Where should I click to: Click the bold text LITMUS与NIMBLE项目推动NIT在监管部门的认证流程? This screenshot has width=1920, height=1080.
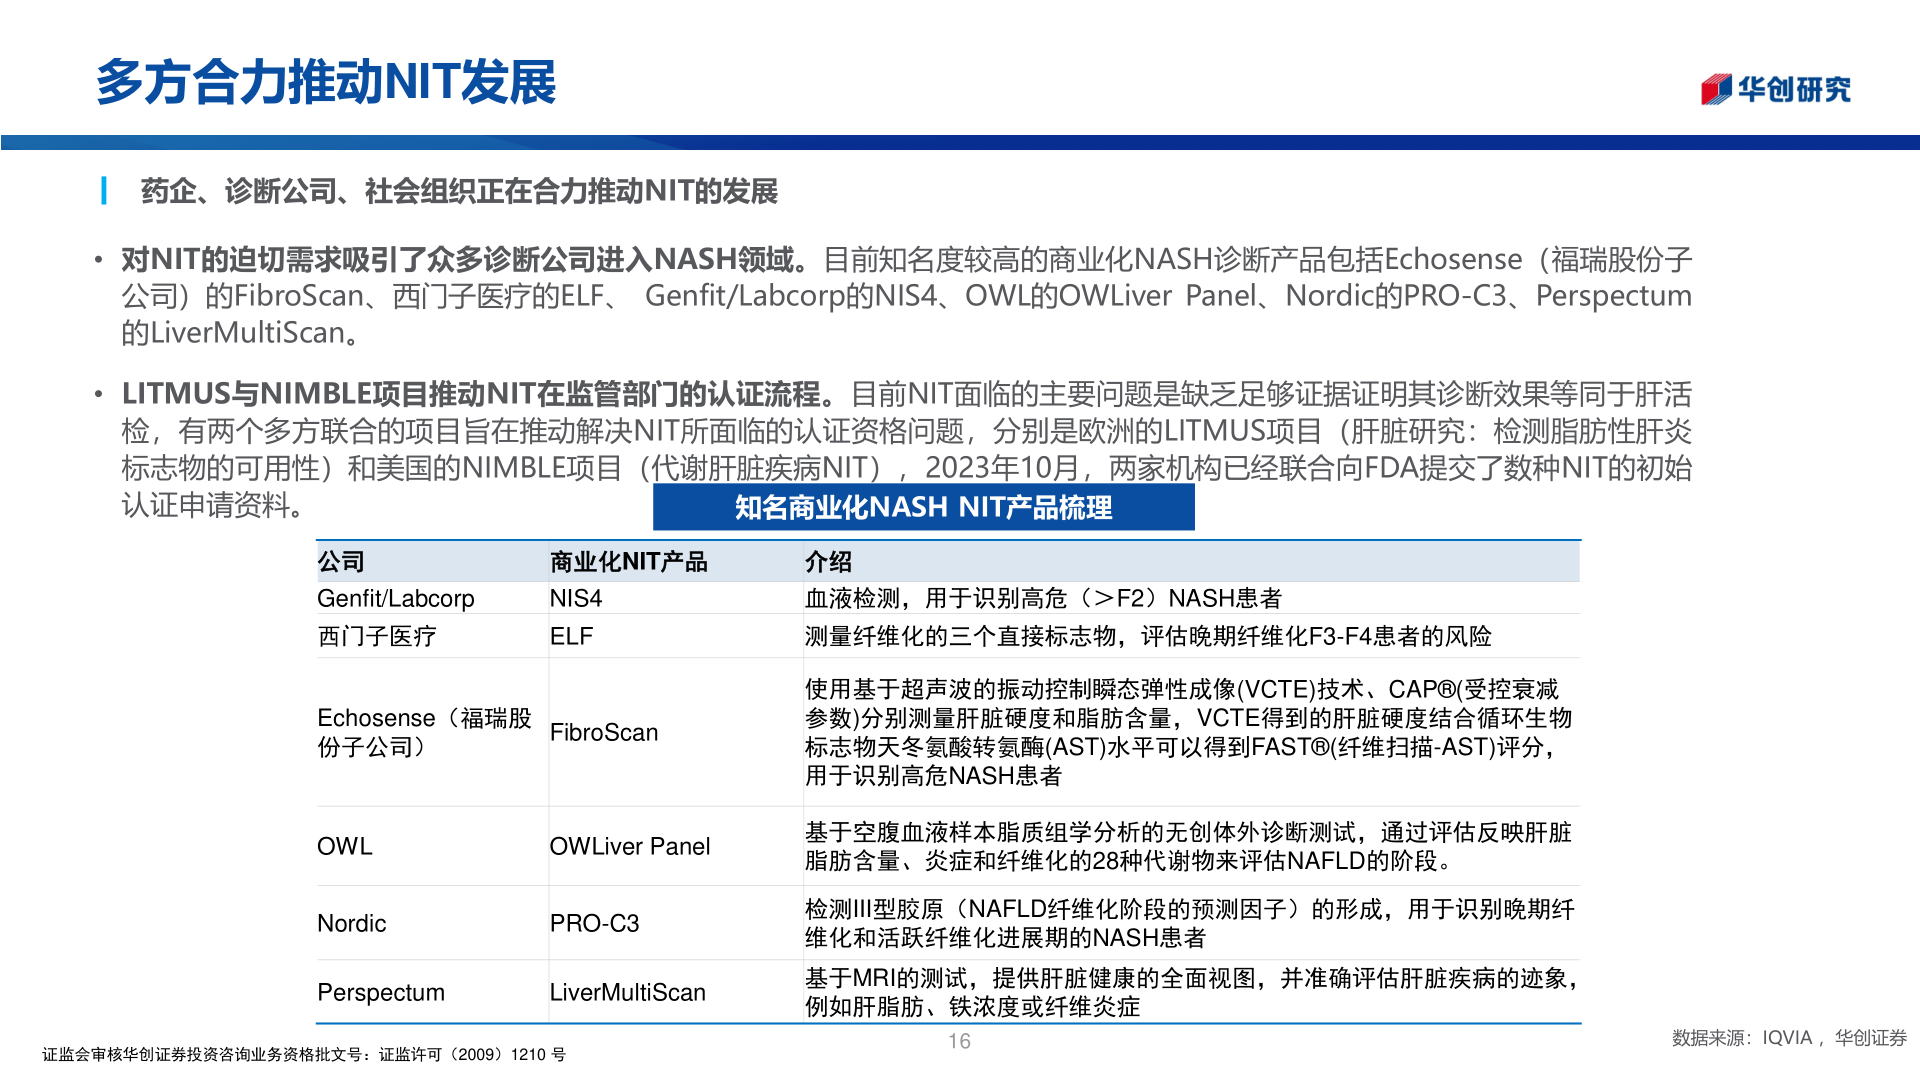tap(478, 395)
